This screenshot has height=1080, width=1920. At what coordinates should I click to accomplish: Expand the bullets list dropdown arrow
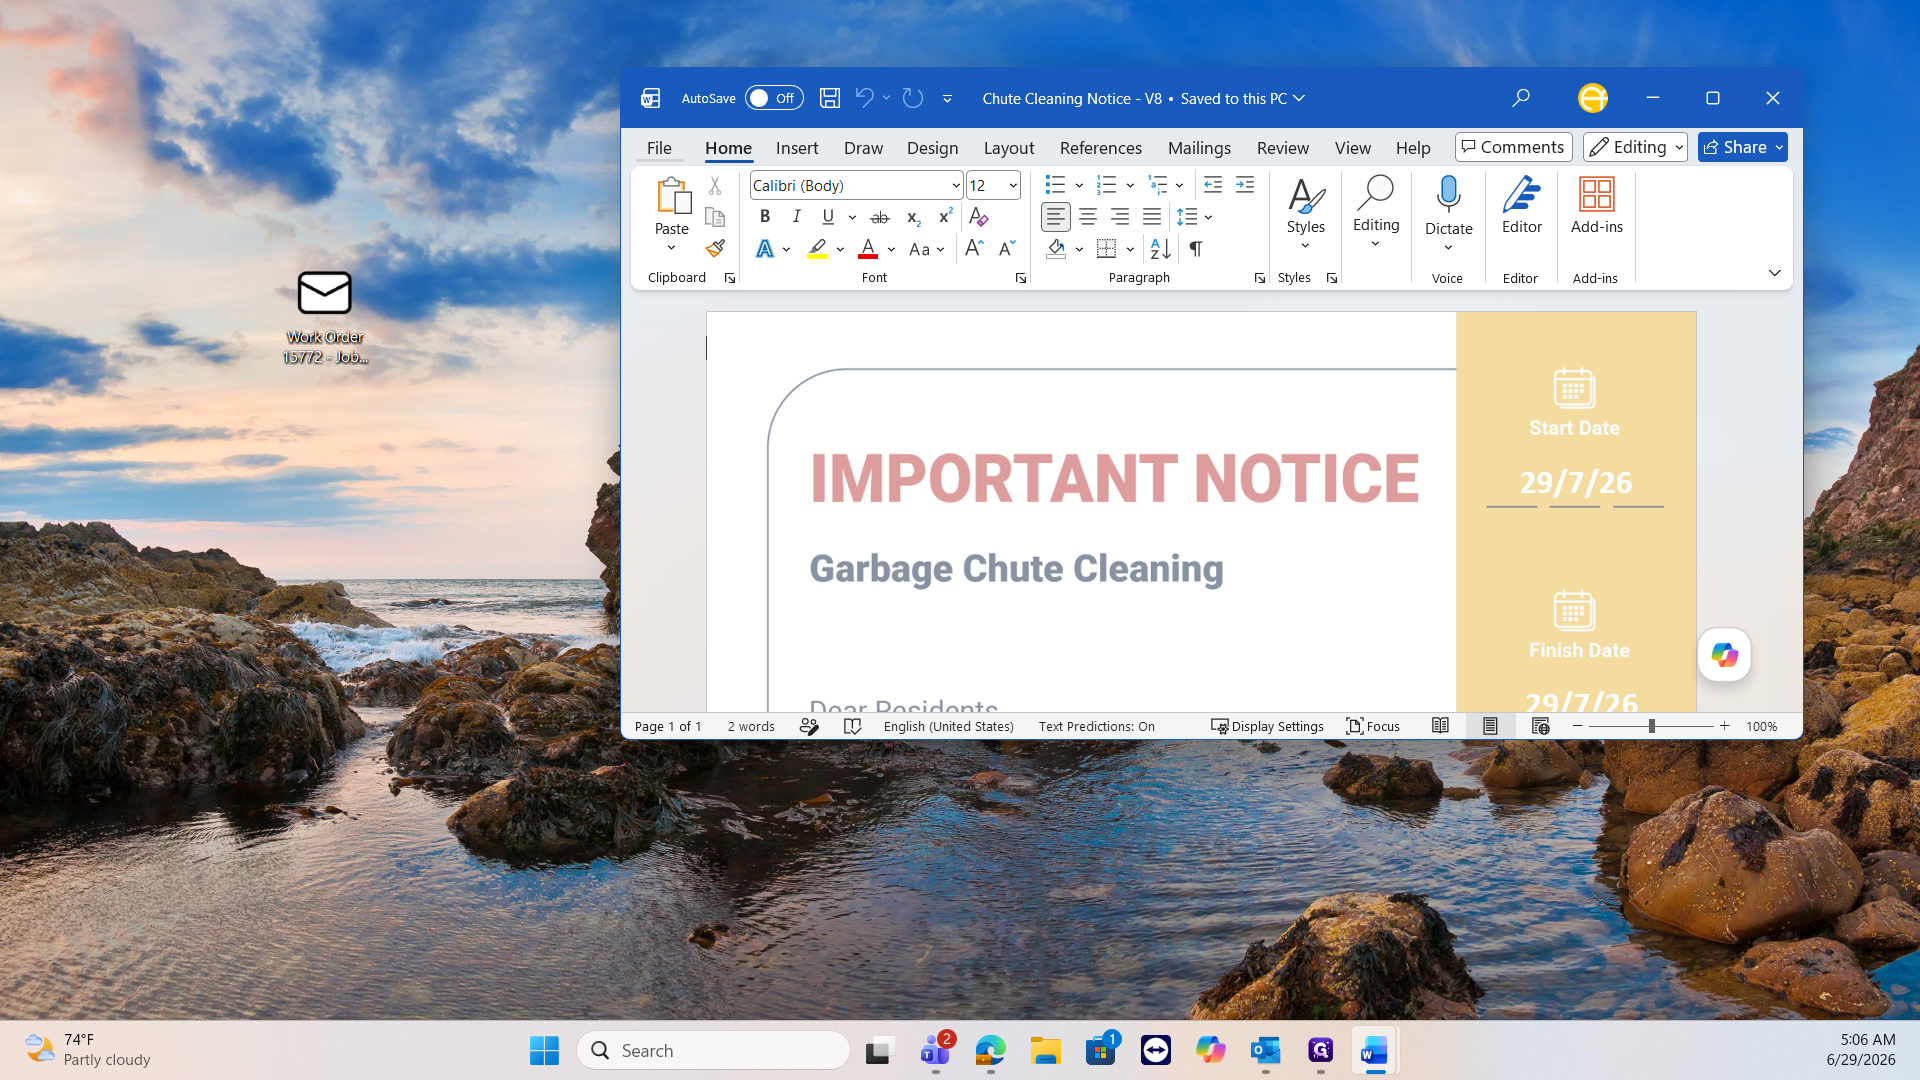pos(1079,186)
